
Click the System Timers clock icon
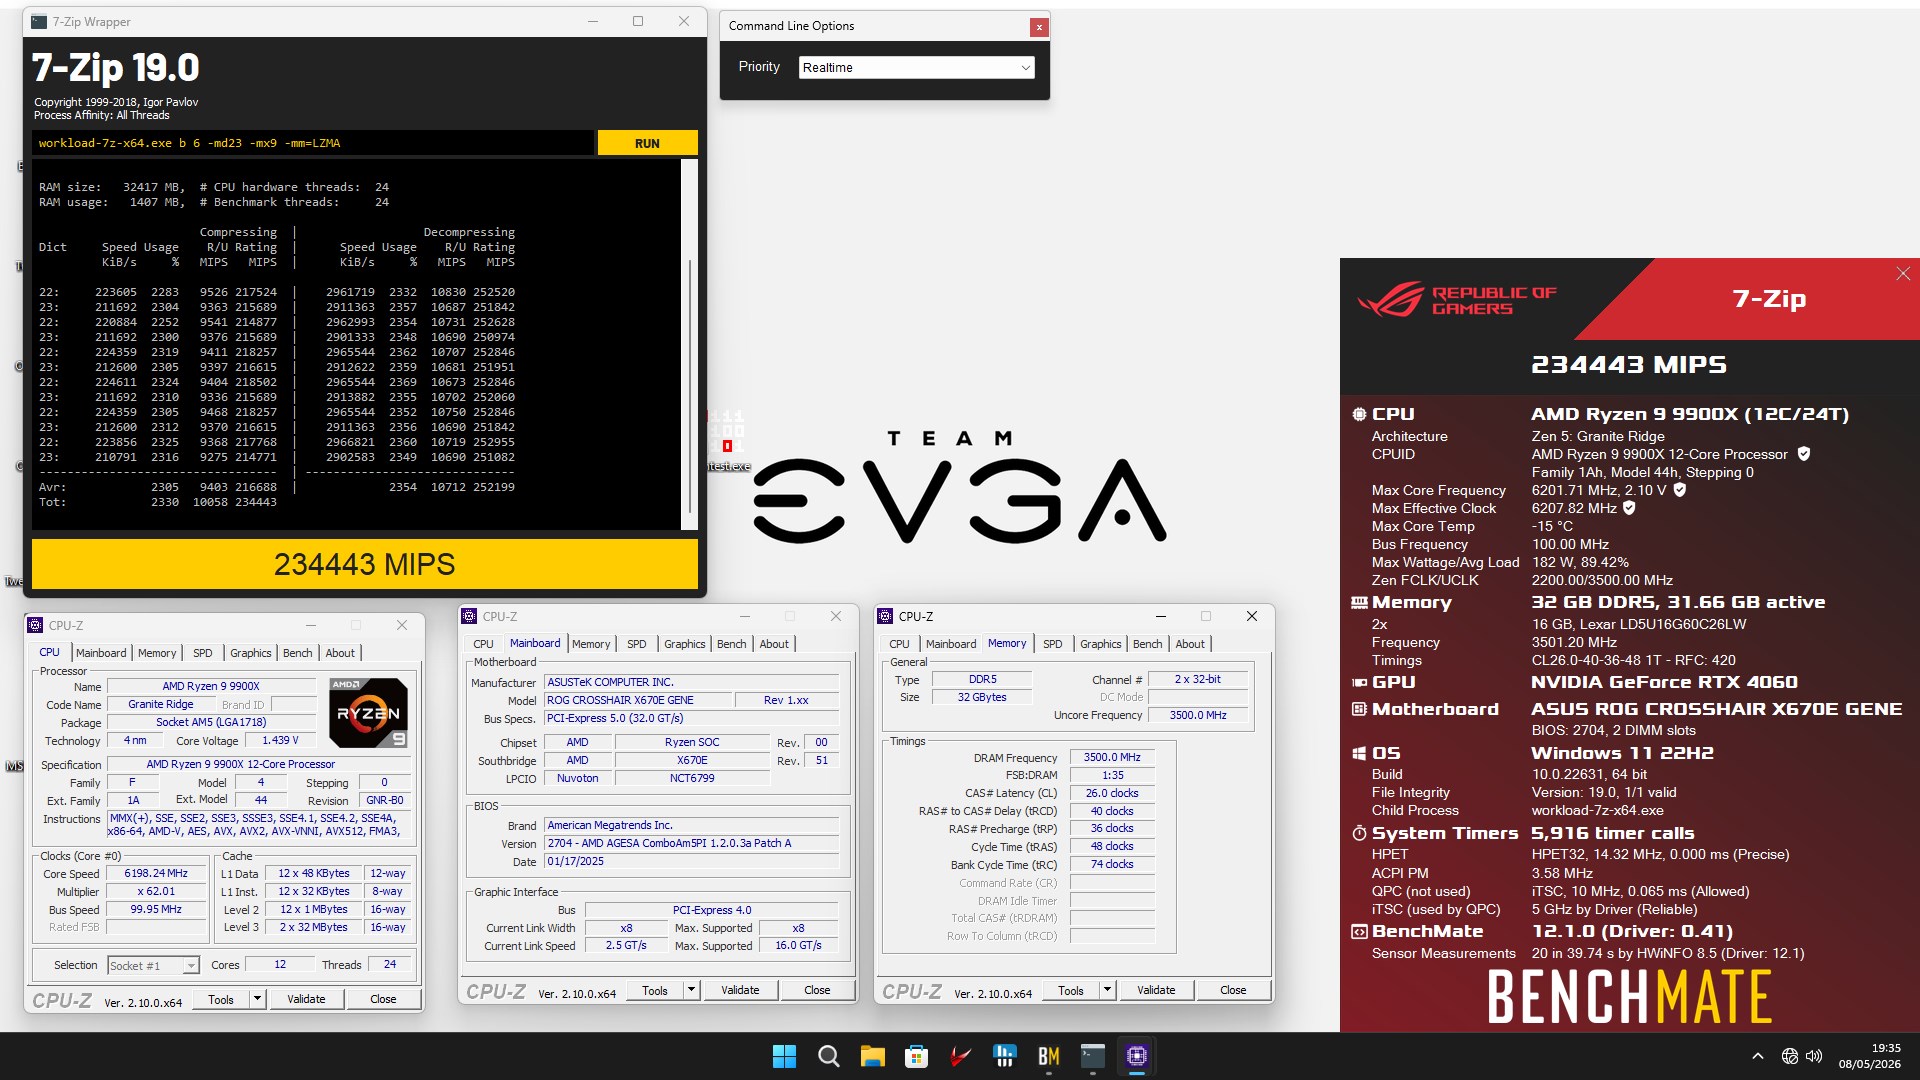pos(1359,833)
